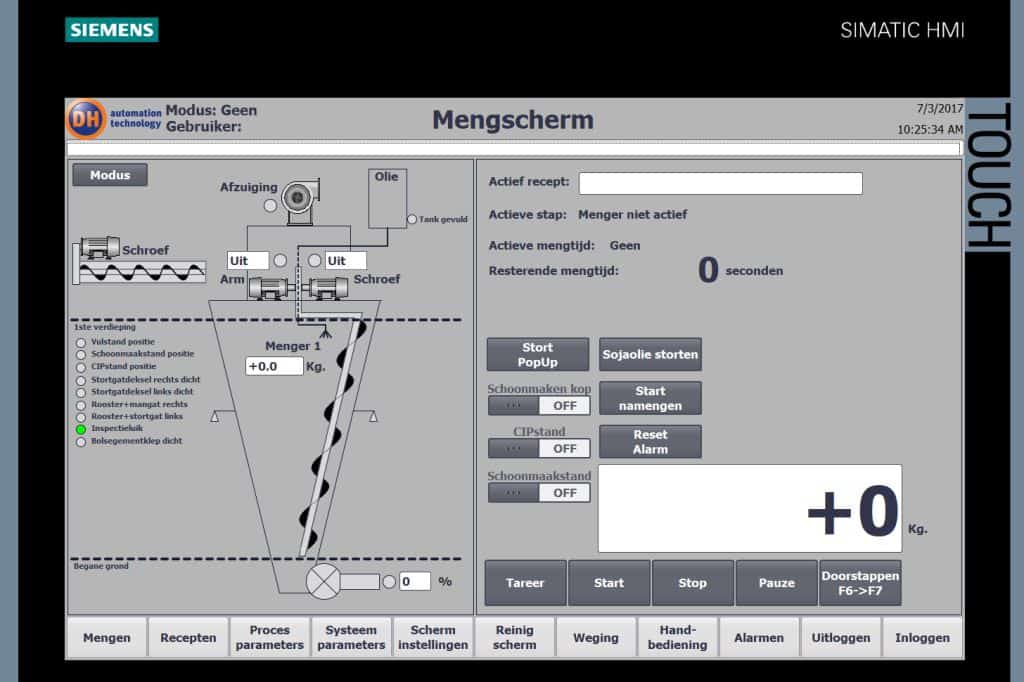The width and height of the screenshot is (1024, 682).
Task: Click the Olie tank graphic
Action: click(x=388, y=195)
